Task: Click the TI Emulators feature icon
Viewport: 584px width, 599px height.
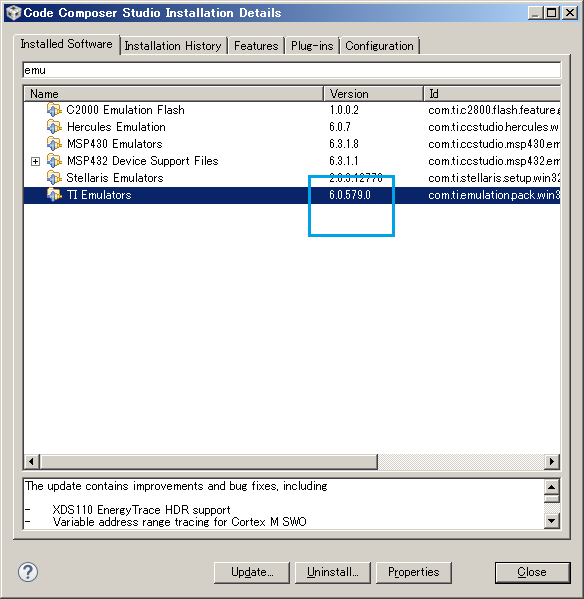Action: [x=54, y=195]
